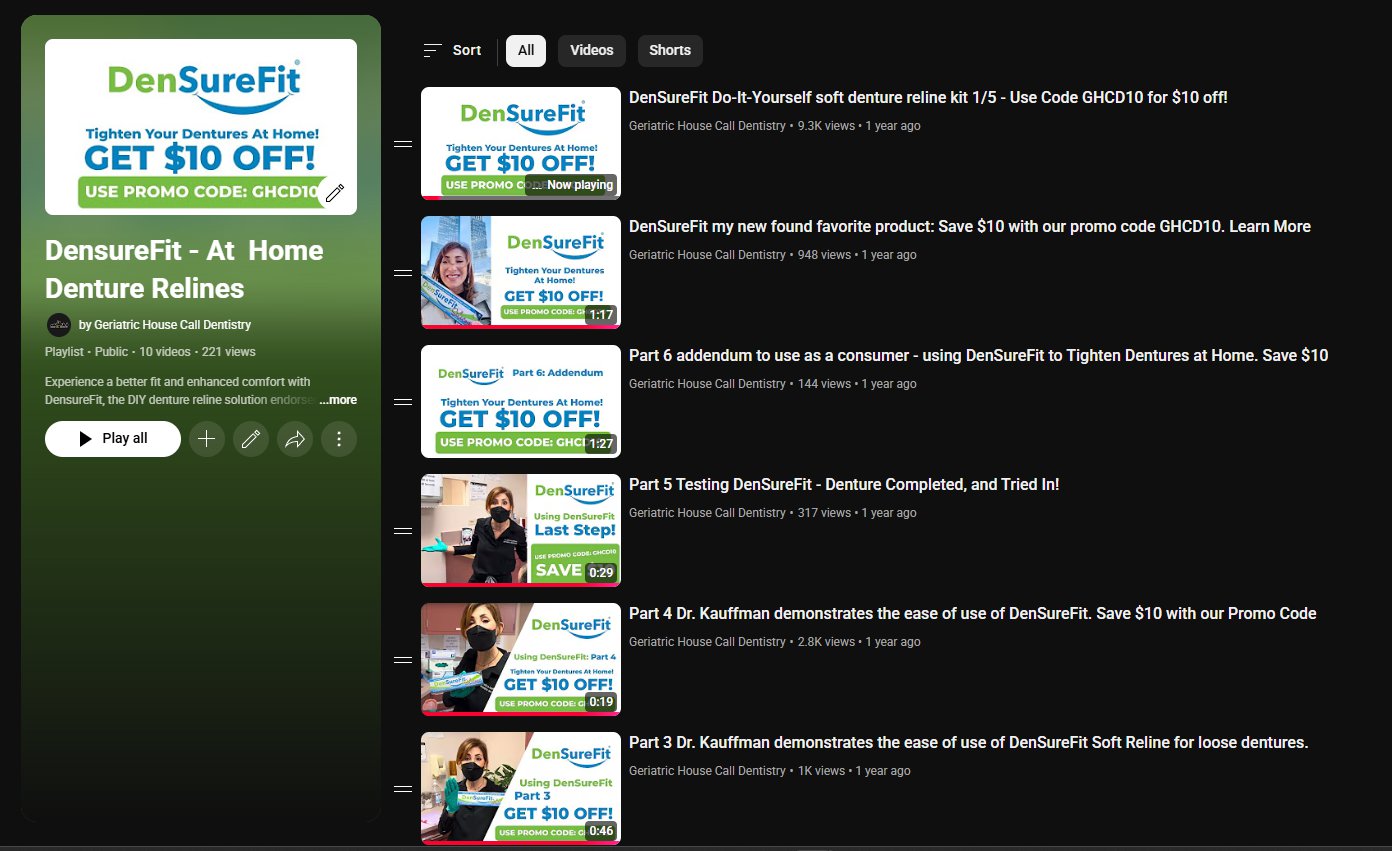Edit the playlist cover thumbnail with pencil icon
The image size is (1392, 851).
[335, 193]
